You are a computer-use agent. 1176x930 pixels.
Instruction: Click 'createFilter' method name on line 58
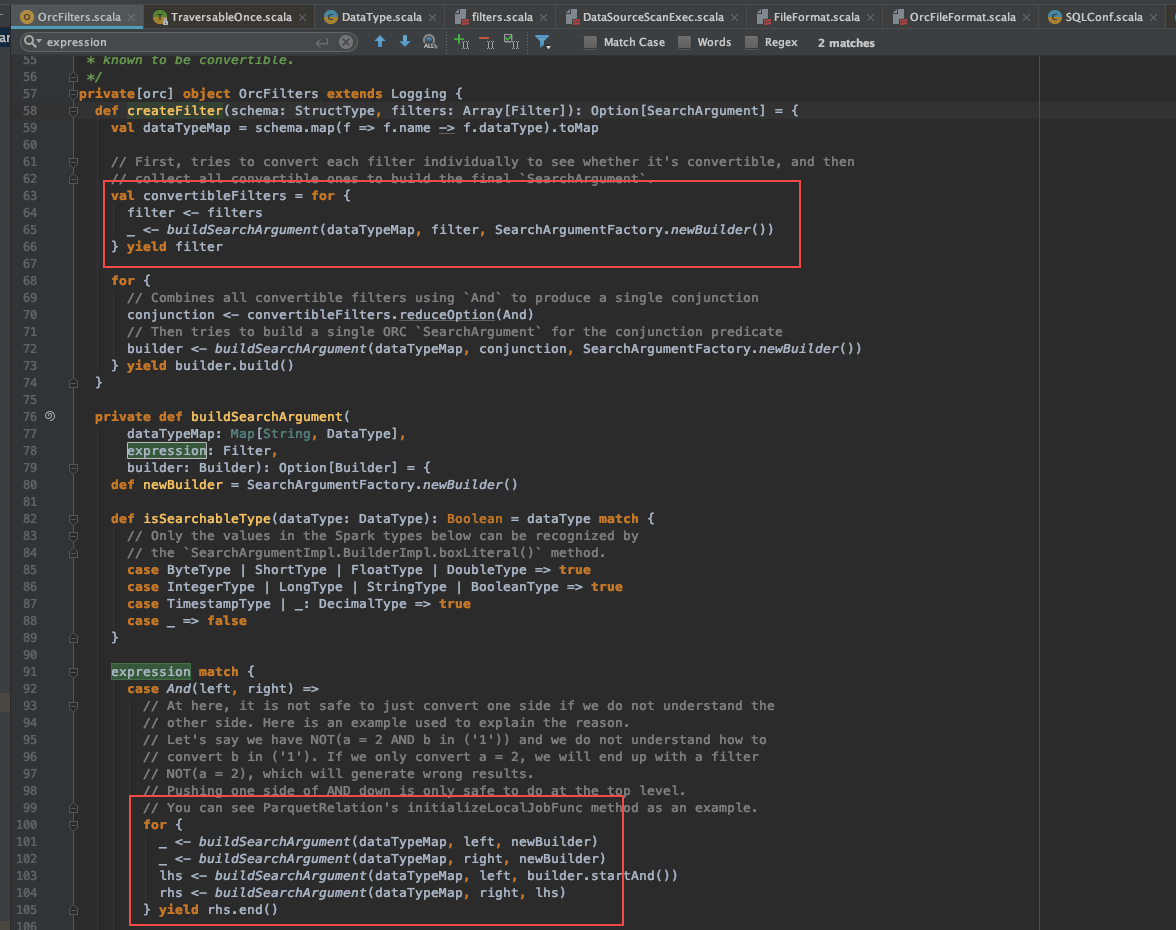point(175,111)
